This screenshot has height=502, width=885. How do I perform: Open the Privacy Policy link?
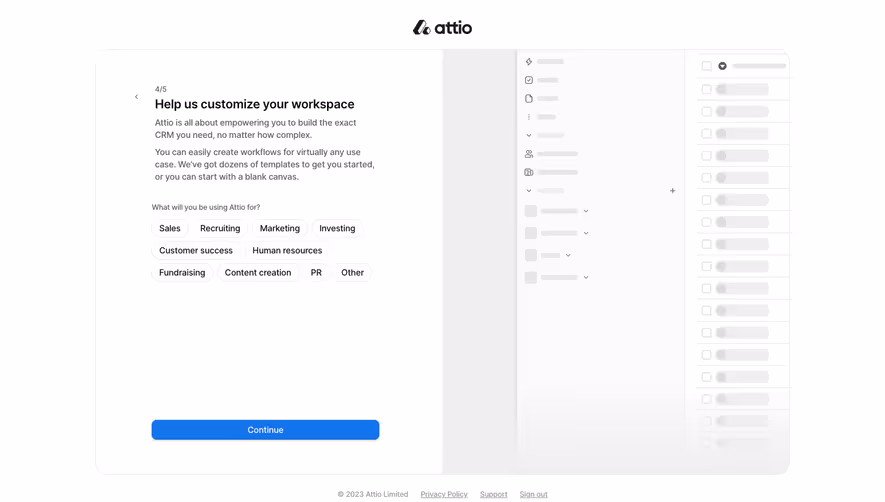click(x=444, y=494)
